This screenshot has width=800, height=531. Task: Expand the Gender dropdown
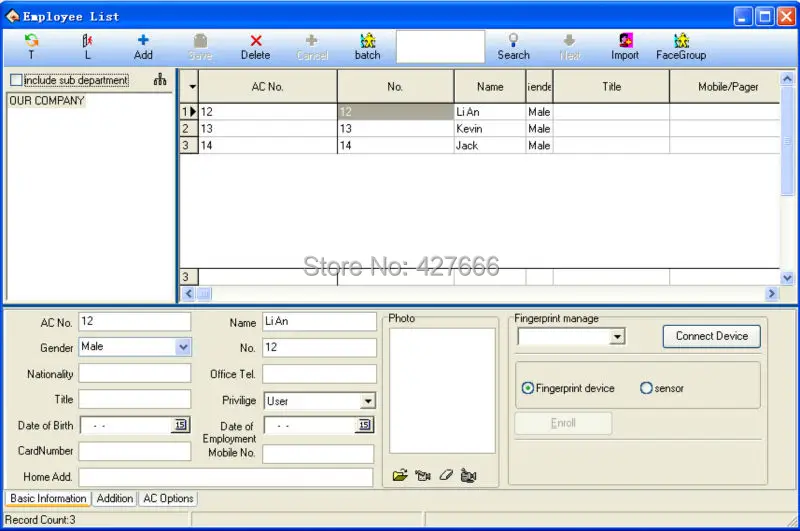click(x=183, y=347)
